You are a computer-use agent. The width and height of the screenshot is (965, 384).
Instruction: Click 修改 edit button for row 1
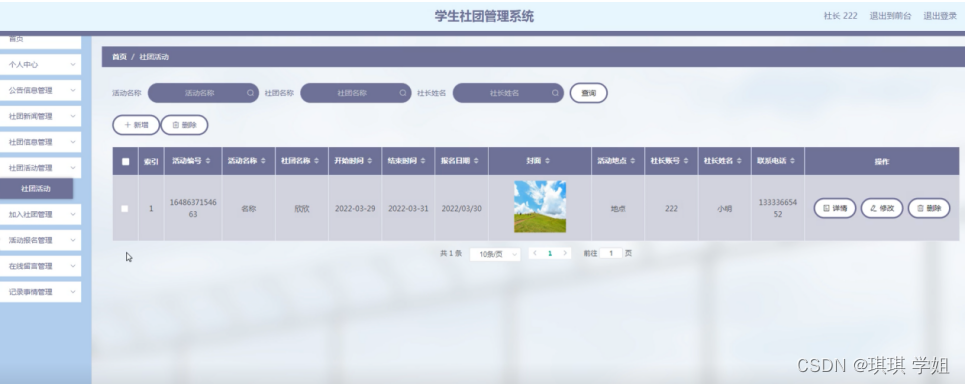click(881, 208)
